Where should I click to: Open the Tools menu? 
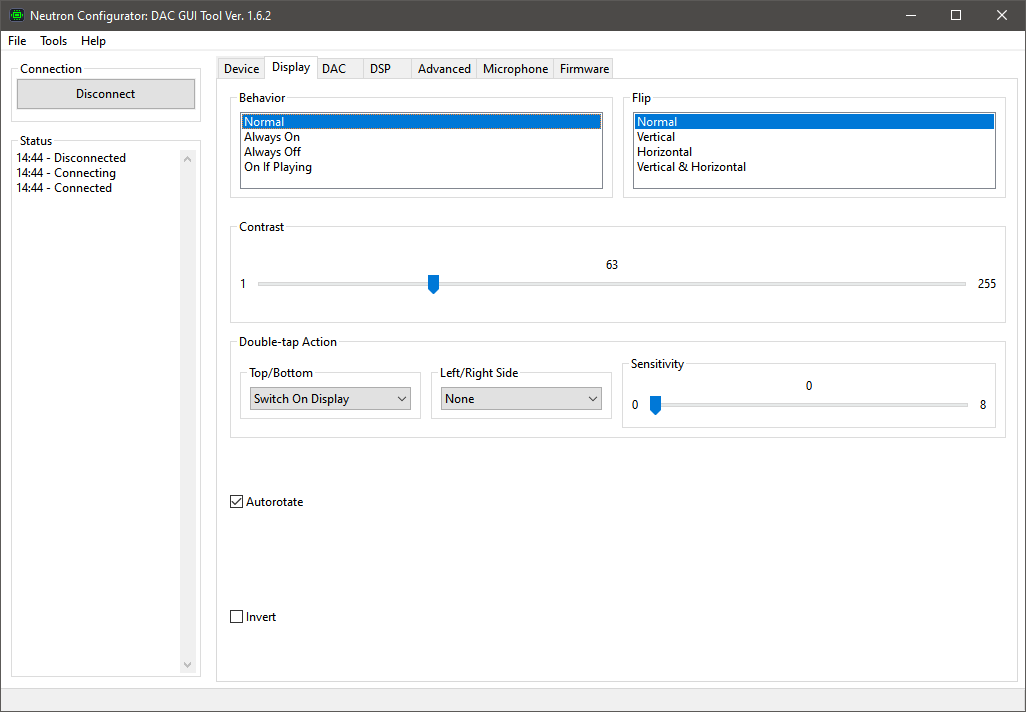tap(54, 41)
